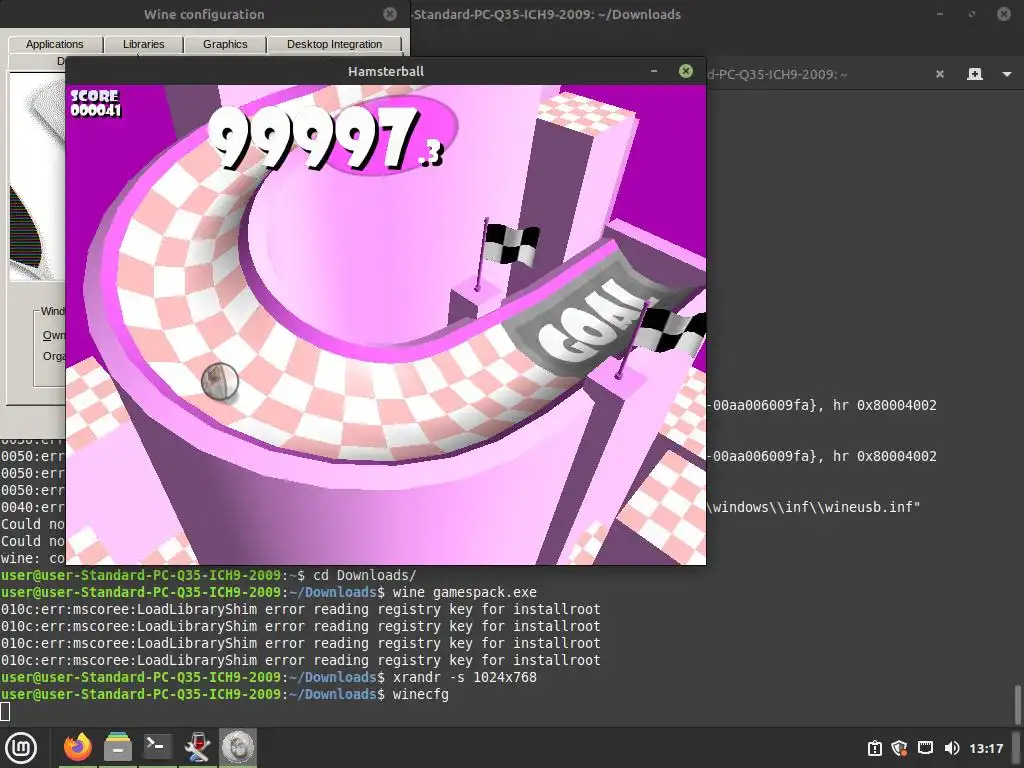Click the 'wine gamespack.exe' command line

point(464,592)
